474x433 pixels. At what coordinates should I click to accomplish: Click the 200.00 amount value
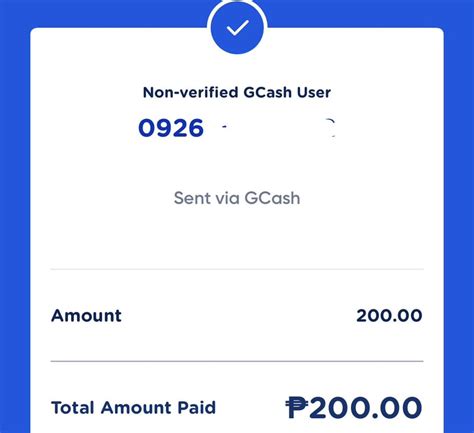coord(389,315)
